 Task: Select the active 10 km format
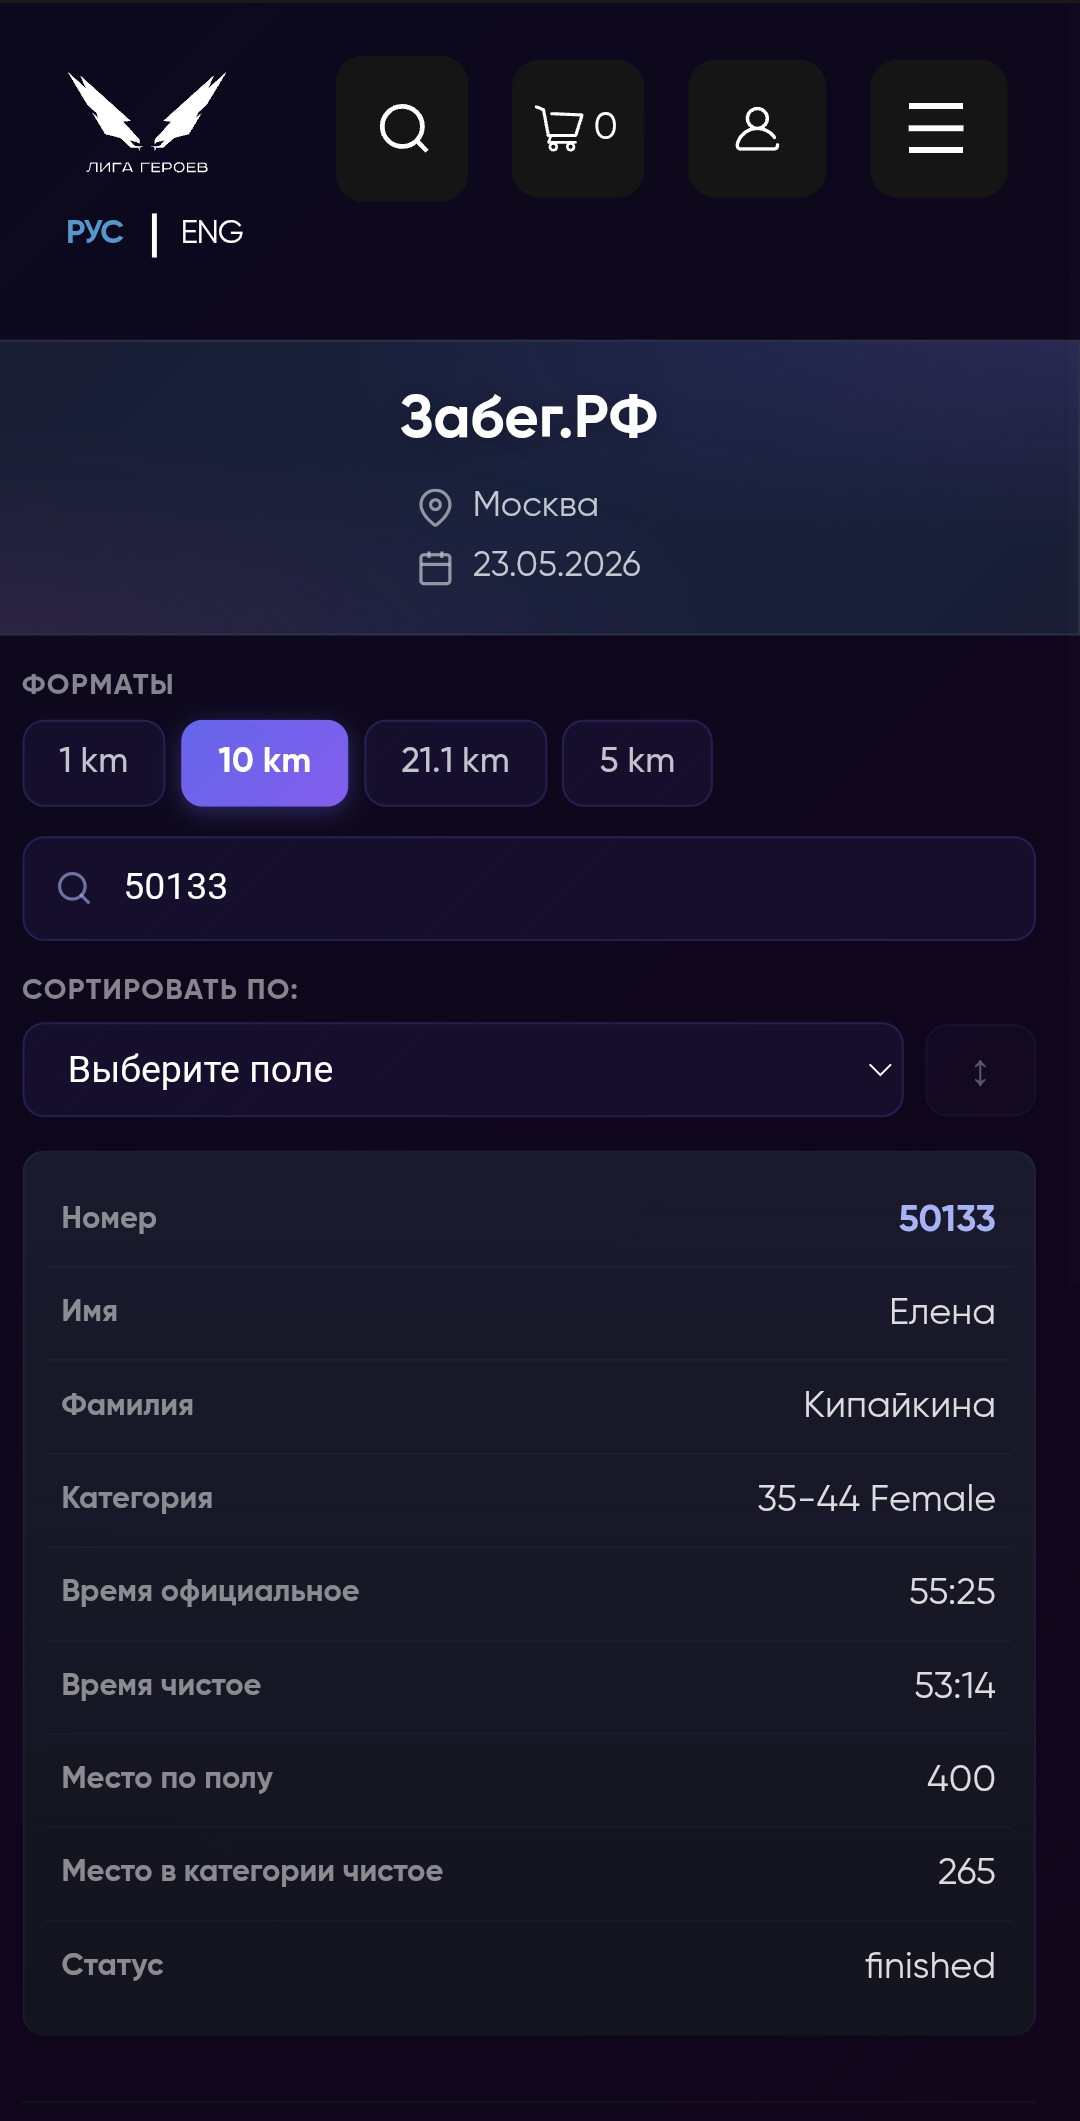pos(265,763)
